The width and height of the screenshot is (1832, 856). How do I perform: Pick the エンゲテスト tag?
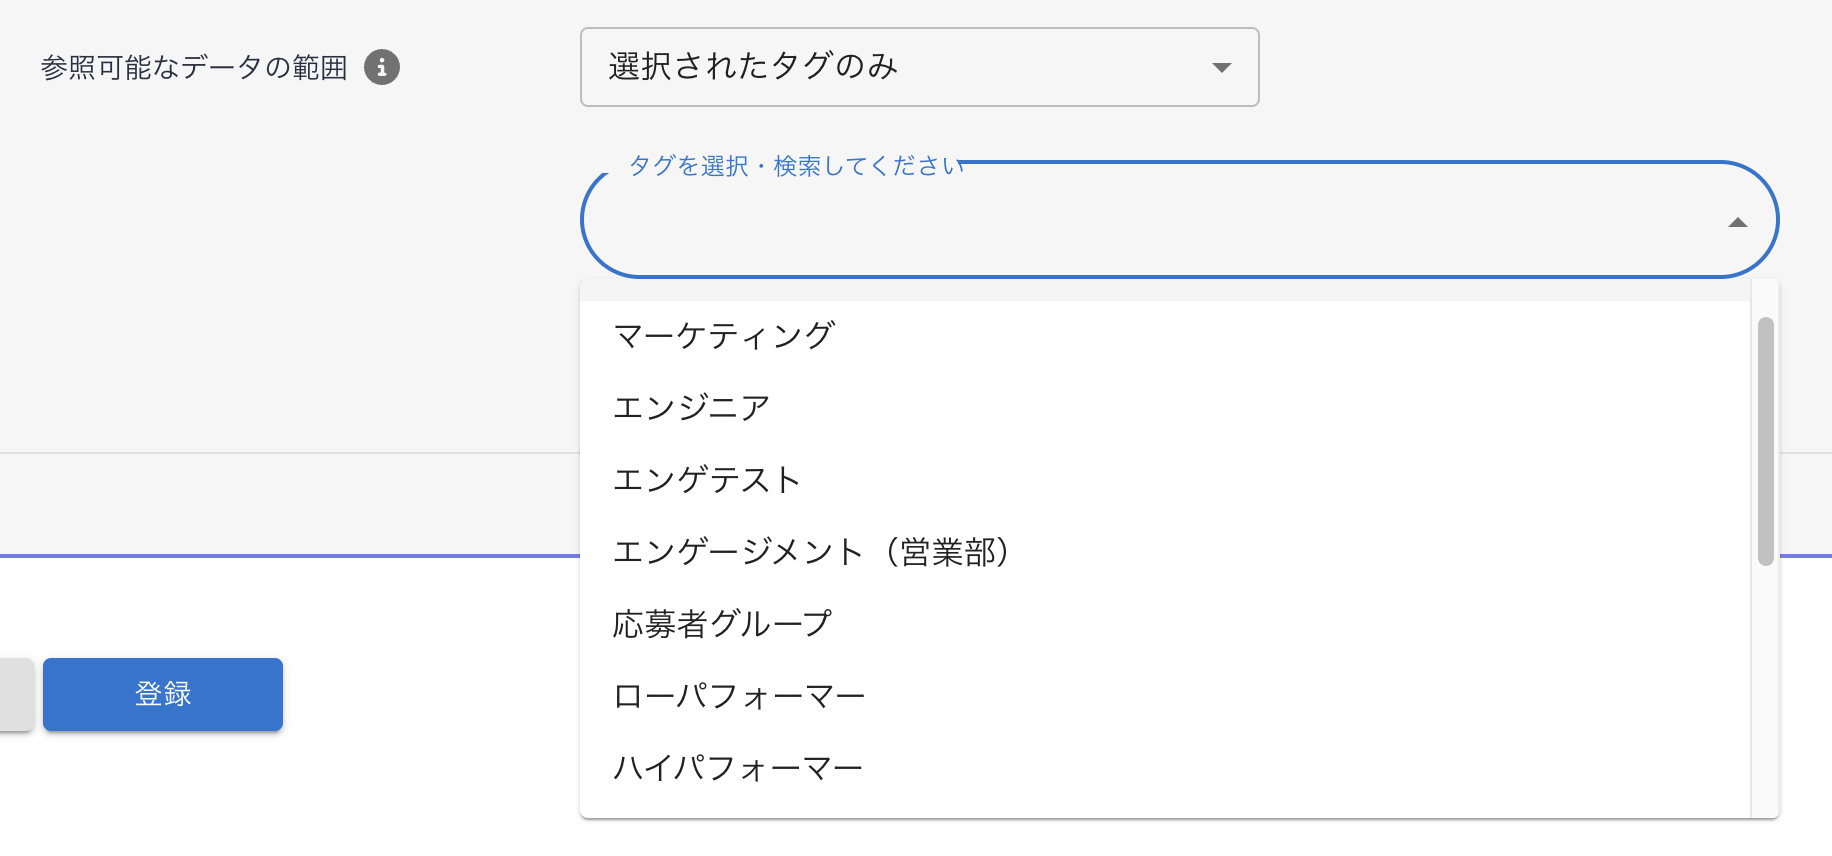[x=706, y=479]
